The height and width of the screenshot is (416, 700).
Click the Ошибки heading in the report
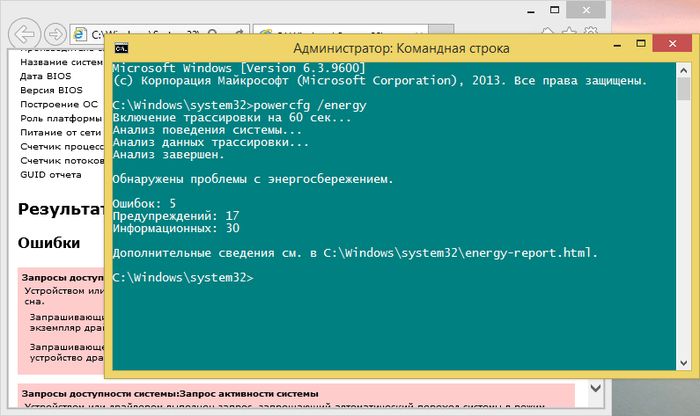pyautogui.click(x=48, y=242)
